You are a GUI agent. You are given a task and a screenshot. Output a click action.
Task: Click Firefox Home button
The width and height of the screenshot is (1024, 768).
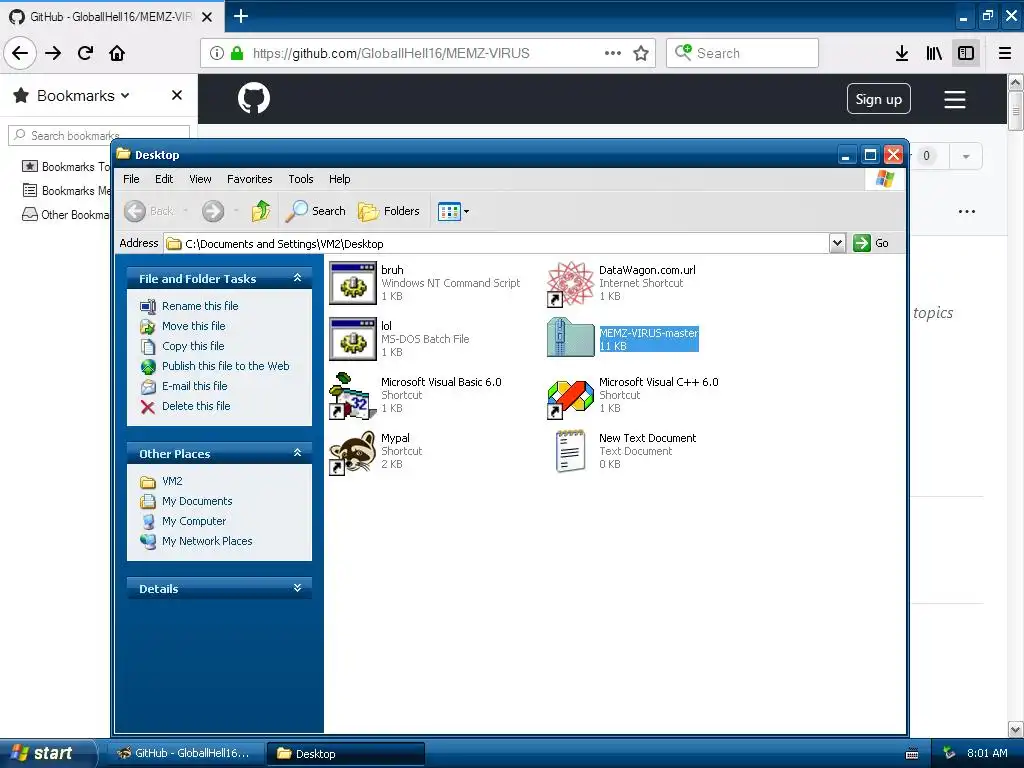117,53
